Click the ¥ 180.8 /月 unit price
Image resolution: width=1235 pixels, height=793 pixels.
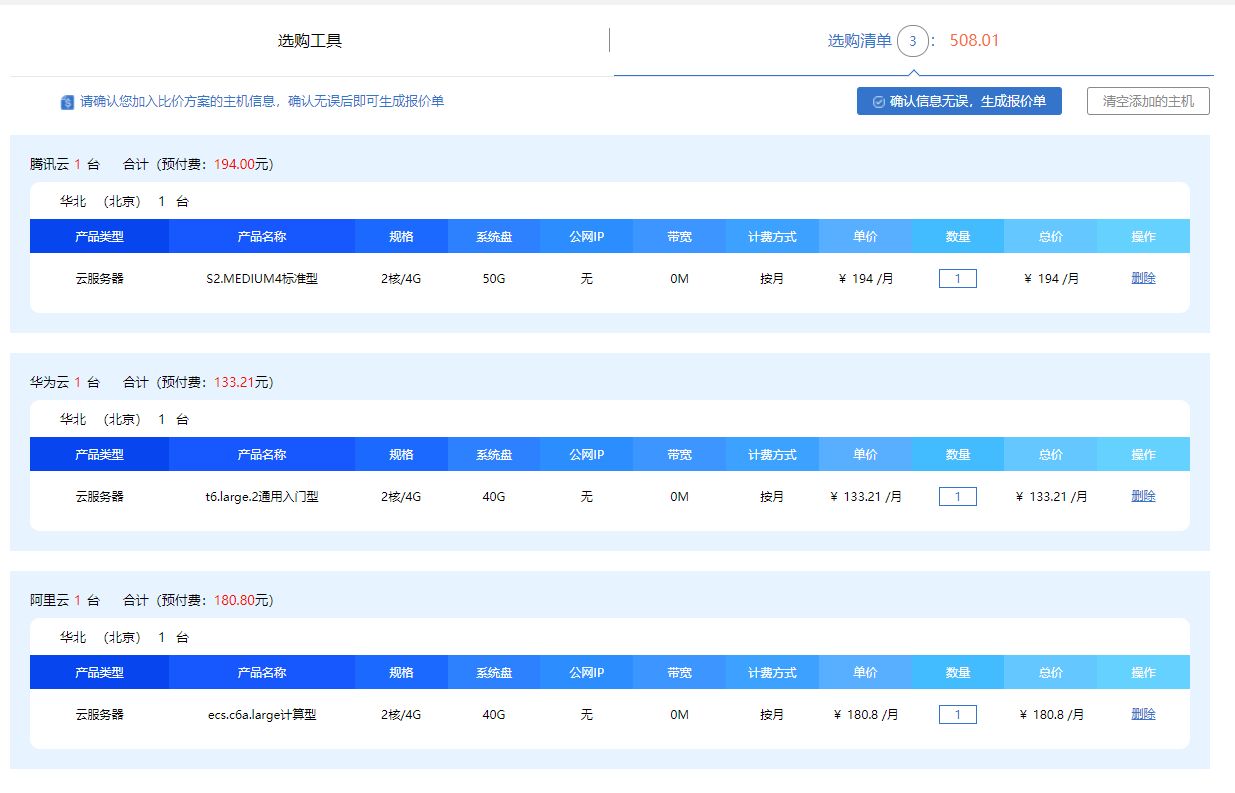(866, 715)
